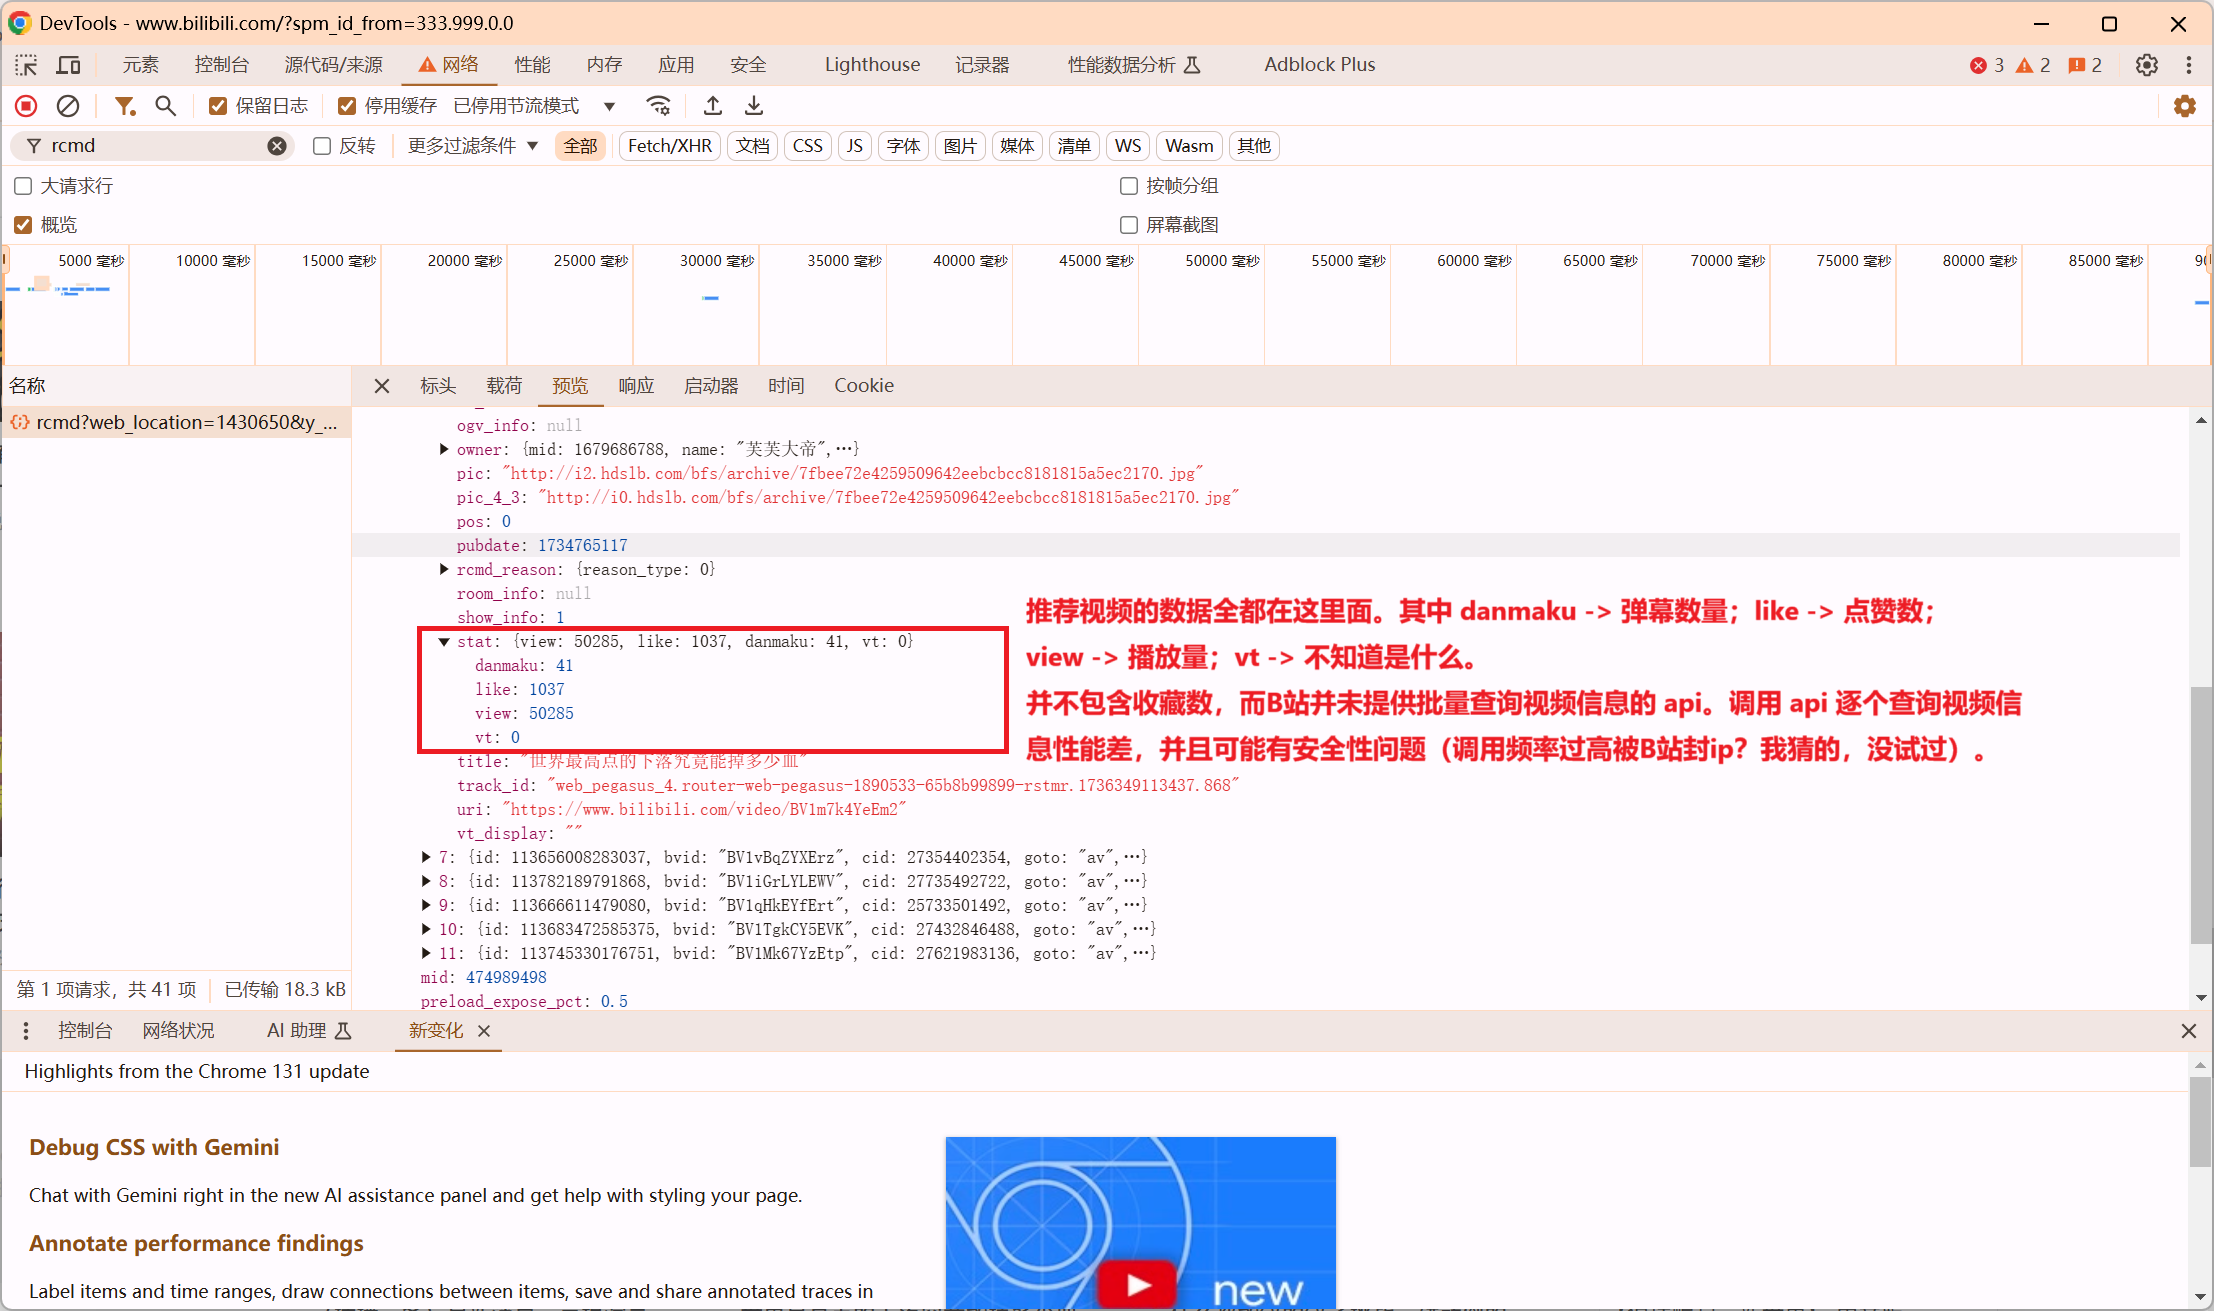Viewport: 2214px width, 1311px height.
Task: Open the Annotate performance findings link
Action: (196, 1244)
